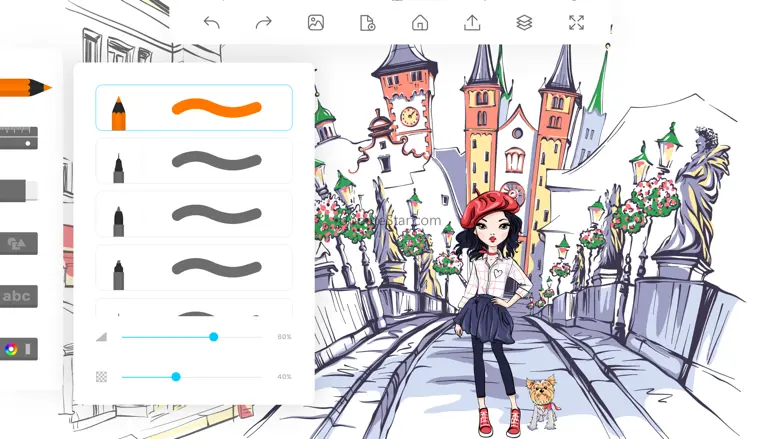Select the shapes tool in sidebar
This screenshot has height=439, width=780.
click(18, 243)
